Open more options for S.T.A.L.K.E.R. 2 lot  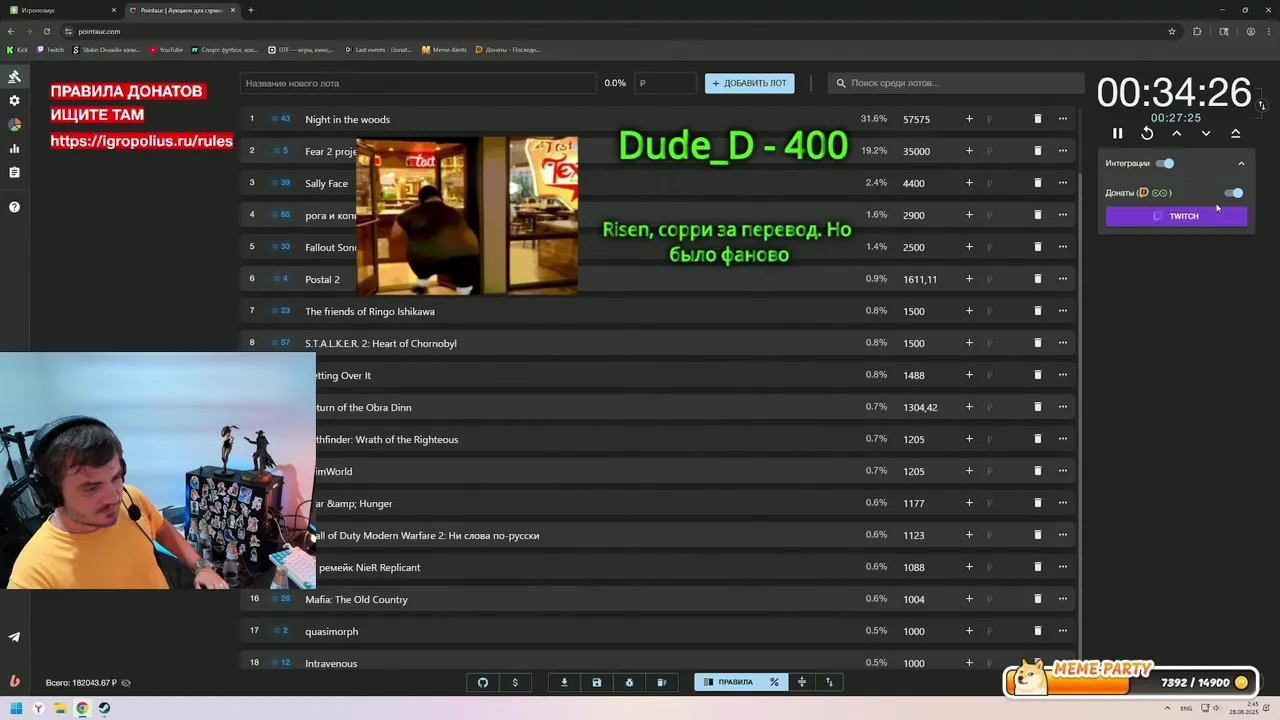[1063, 343]
